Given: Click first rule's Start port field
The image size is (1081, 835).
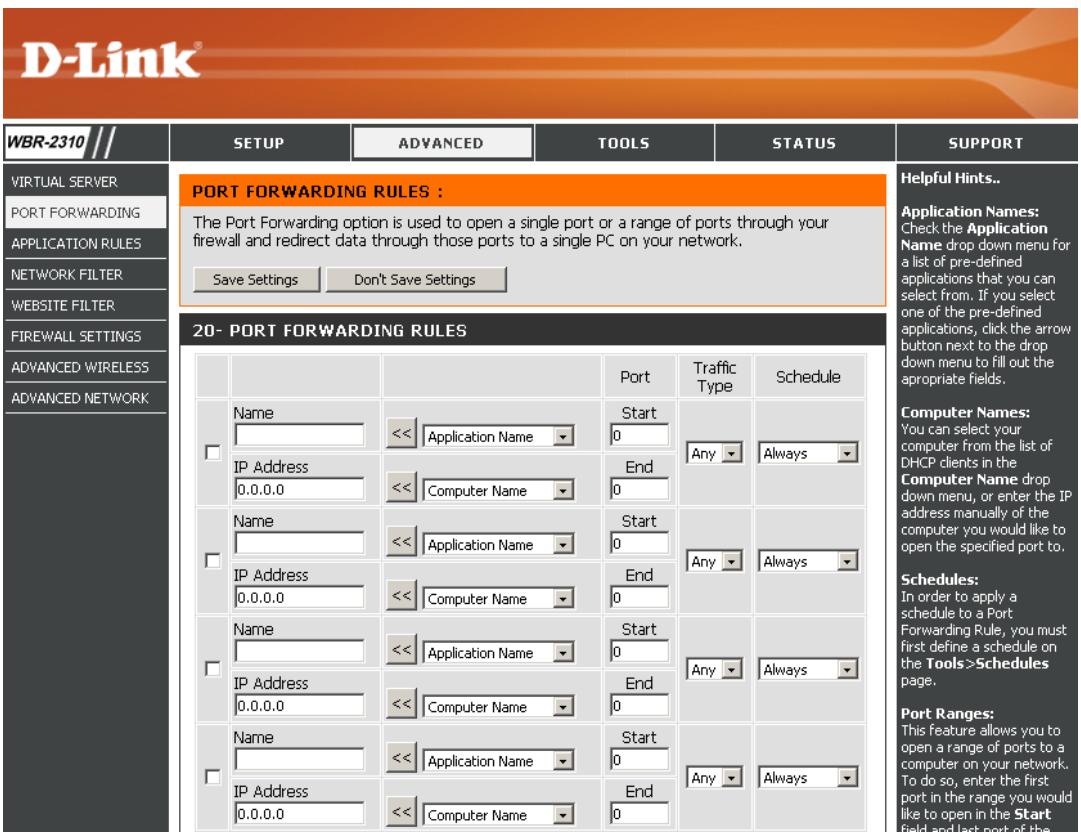Looking at the screenshot, I should point(639,435).
